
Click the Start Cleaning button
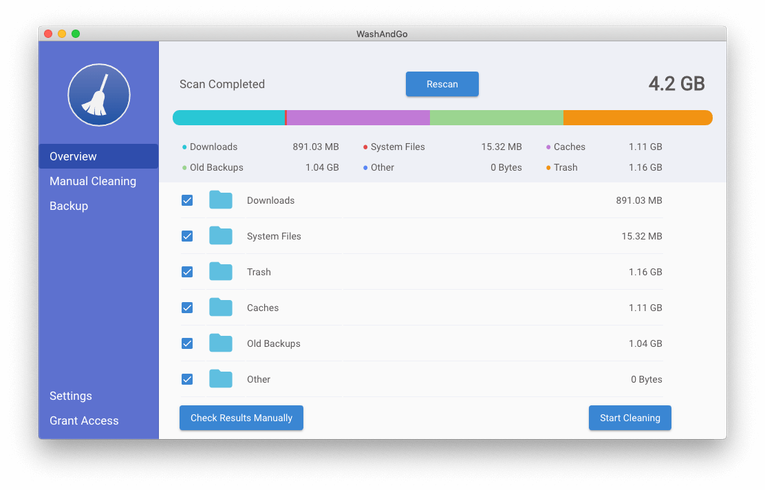click(x=630, y=418)
